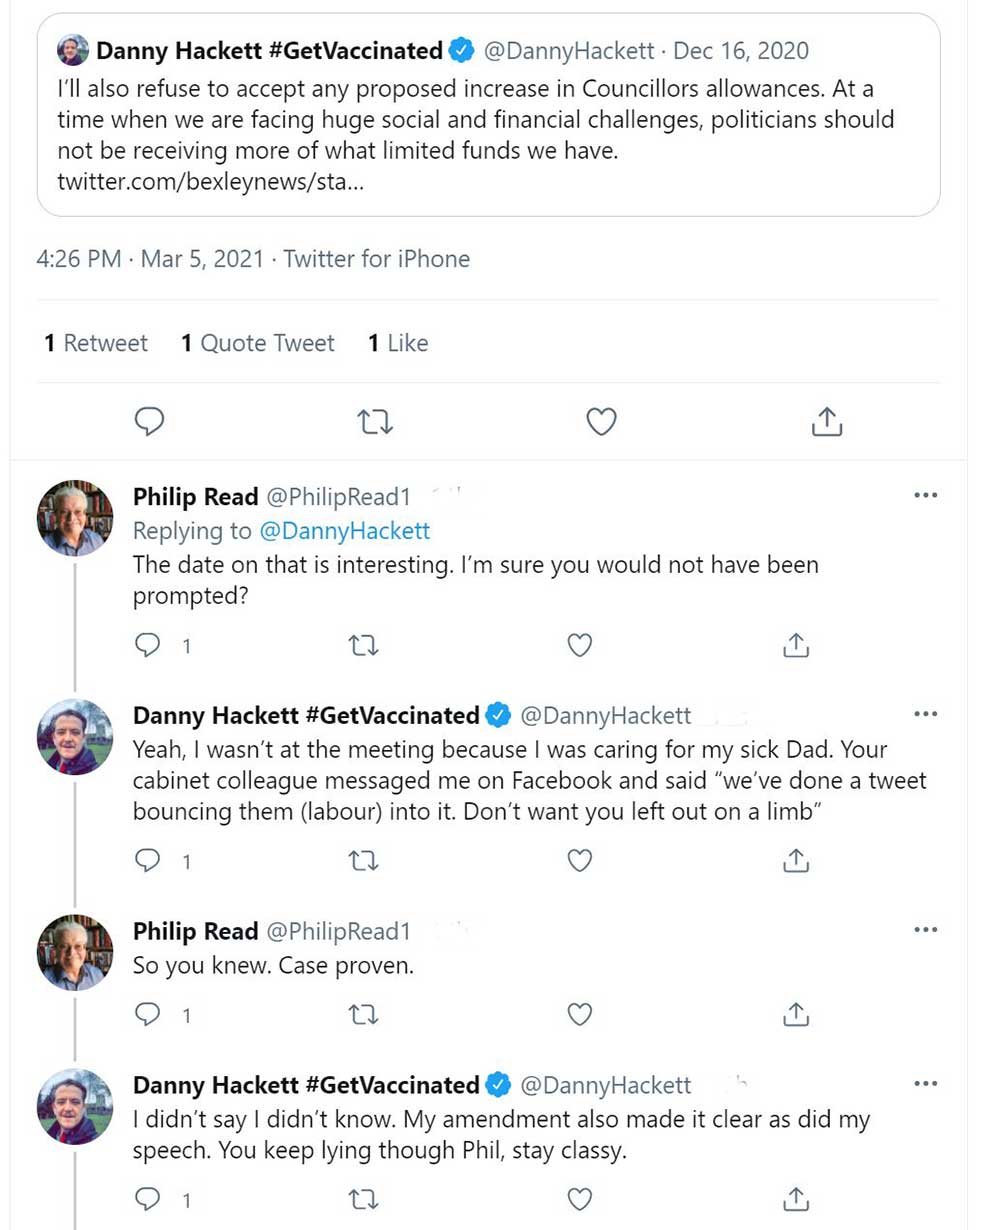
Task: Like Philip Read's 'Case proven' reply
Action: 580,1015
